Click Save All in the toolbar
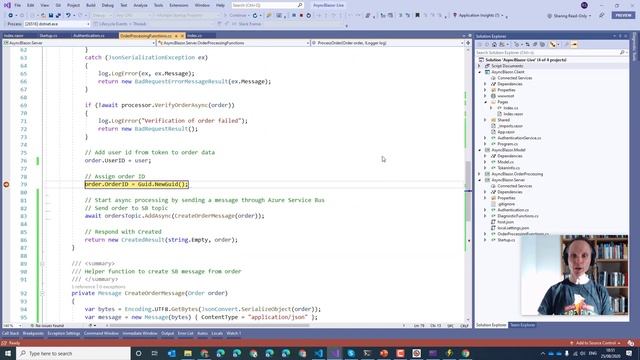Screen dimensions: 640x360 (58, 15)
